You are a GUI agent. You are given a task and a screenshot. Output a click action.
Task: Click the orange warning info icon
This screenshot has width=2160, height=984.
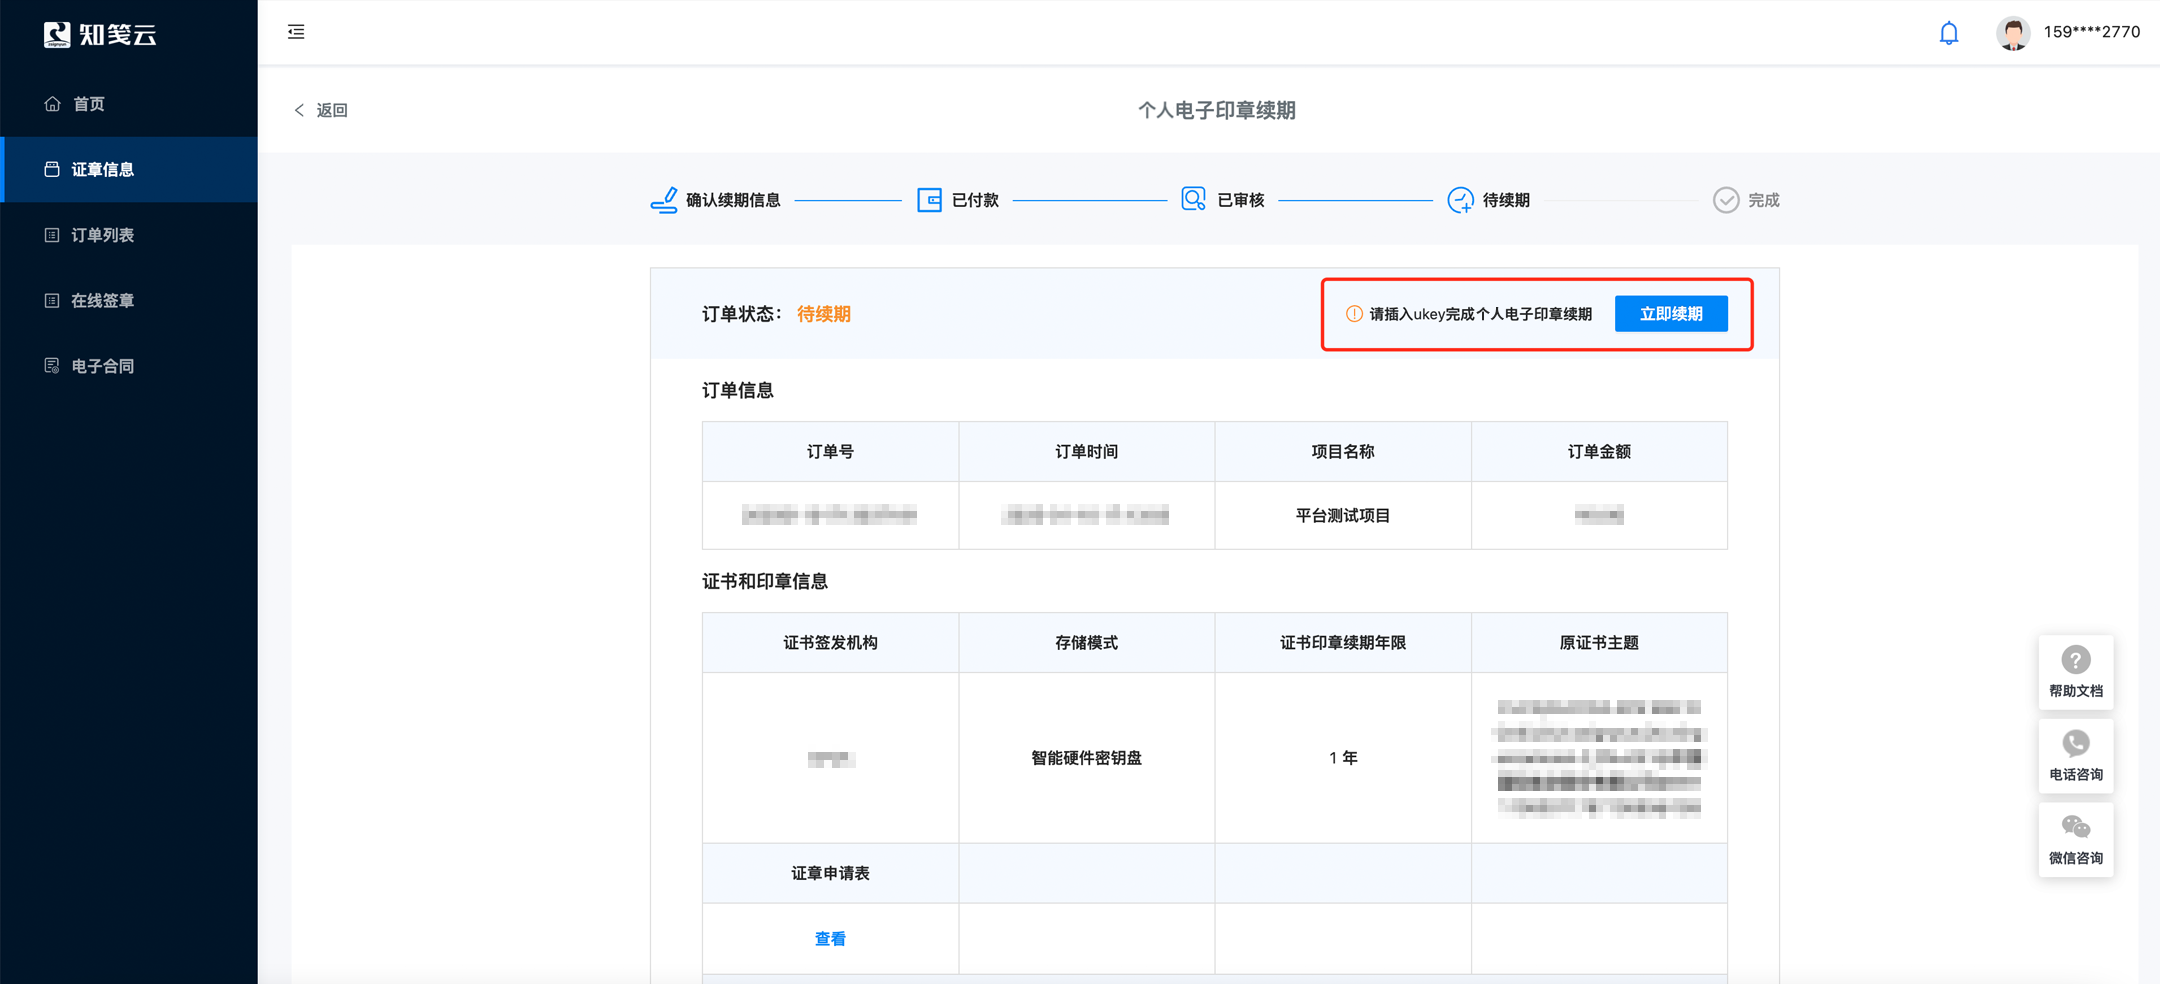pyautogui.click(x=1354, y=314)
